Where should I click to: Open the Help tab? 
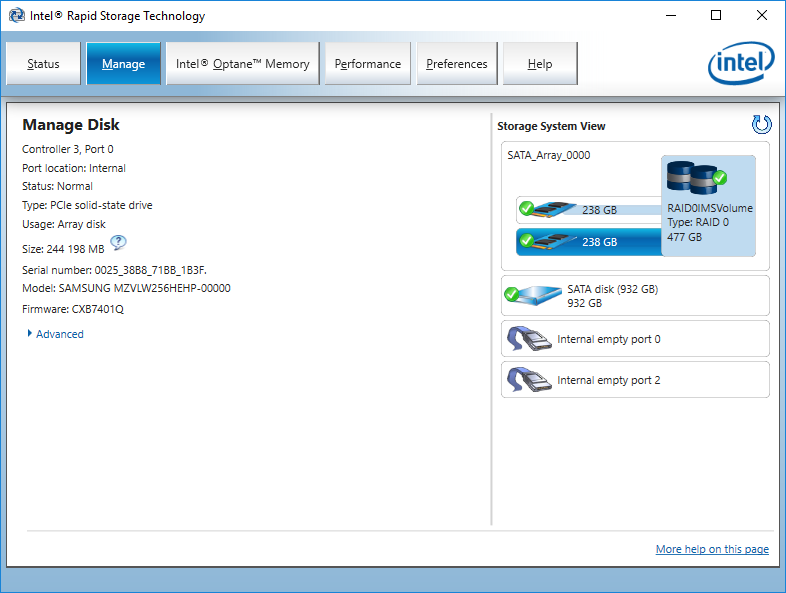coord(540,64)
